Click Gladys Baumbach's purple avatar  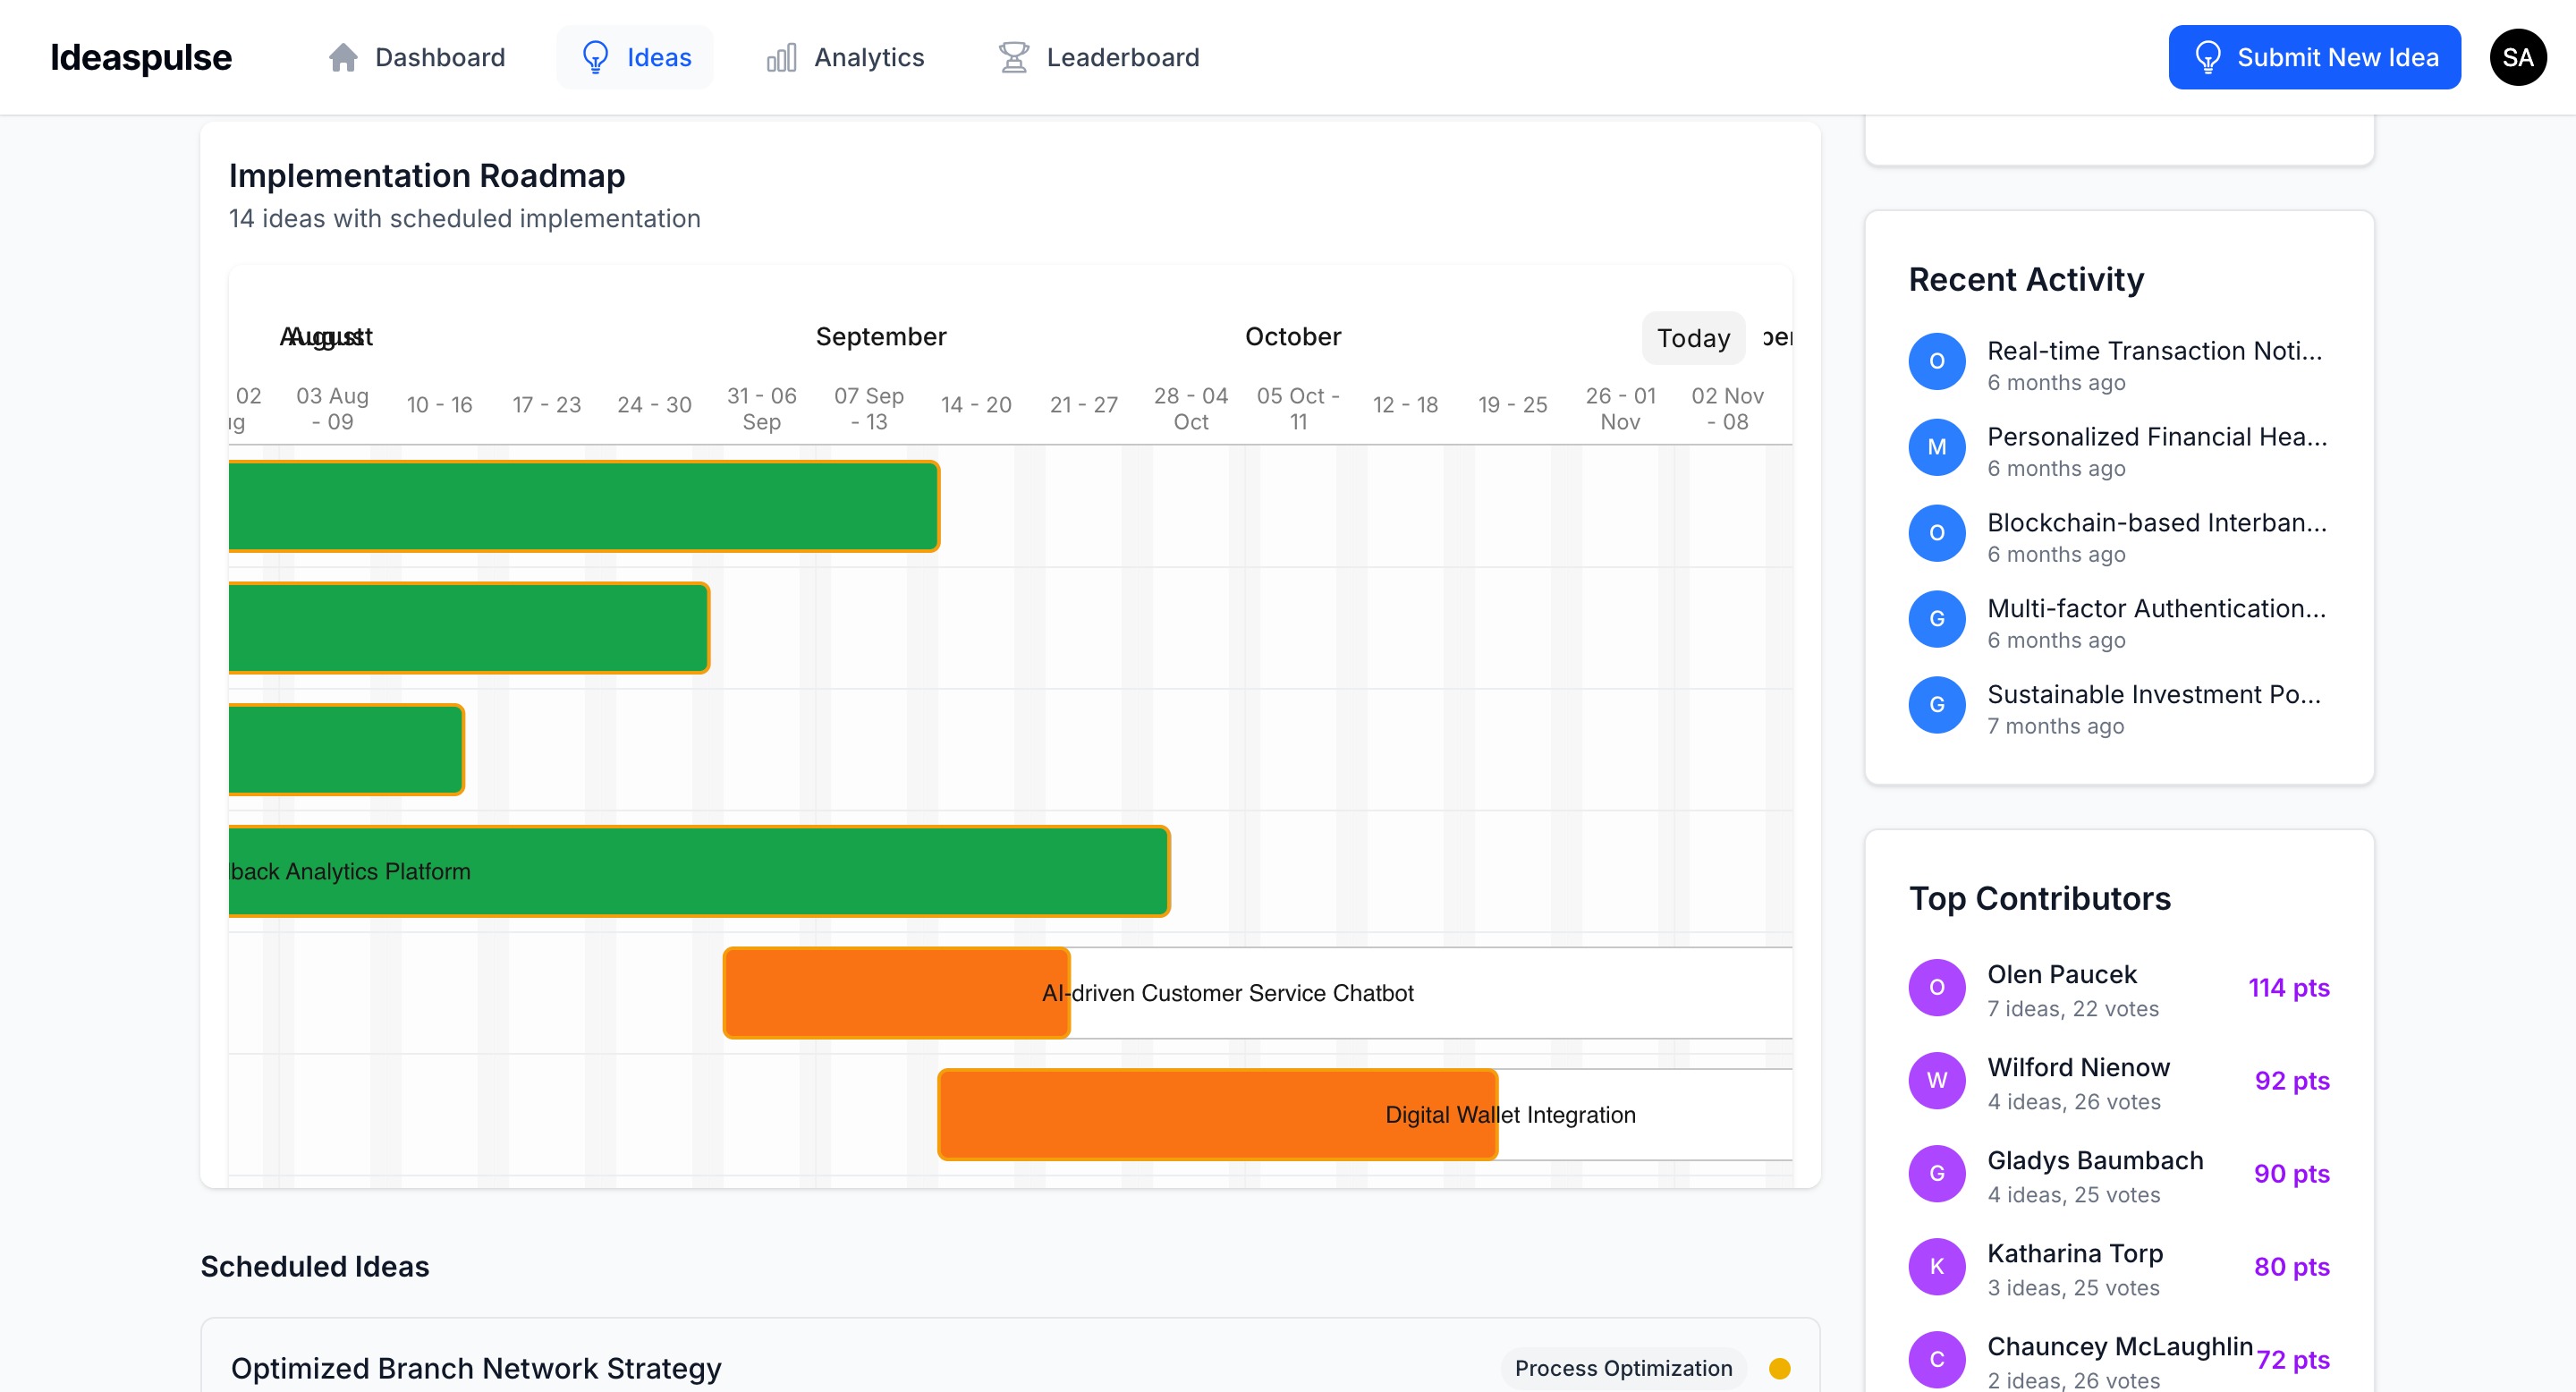click(1936, 1174)
